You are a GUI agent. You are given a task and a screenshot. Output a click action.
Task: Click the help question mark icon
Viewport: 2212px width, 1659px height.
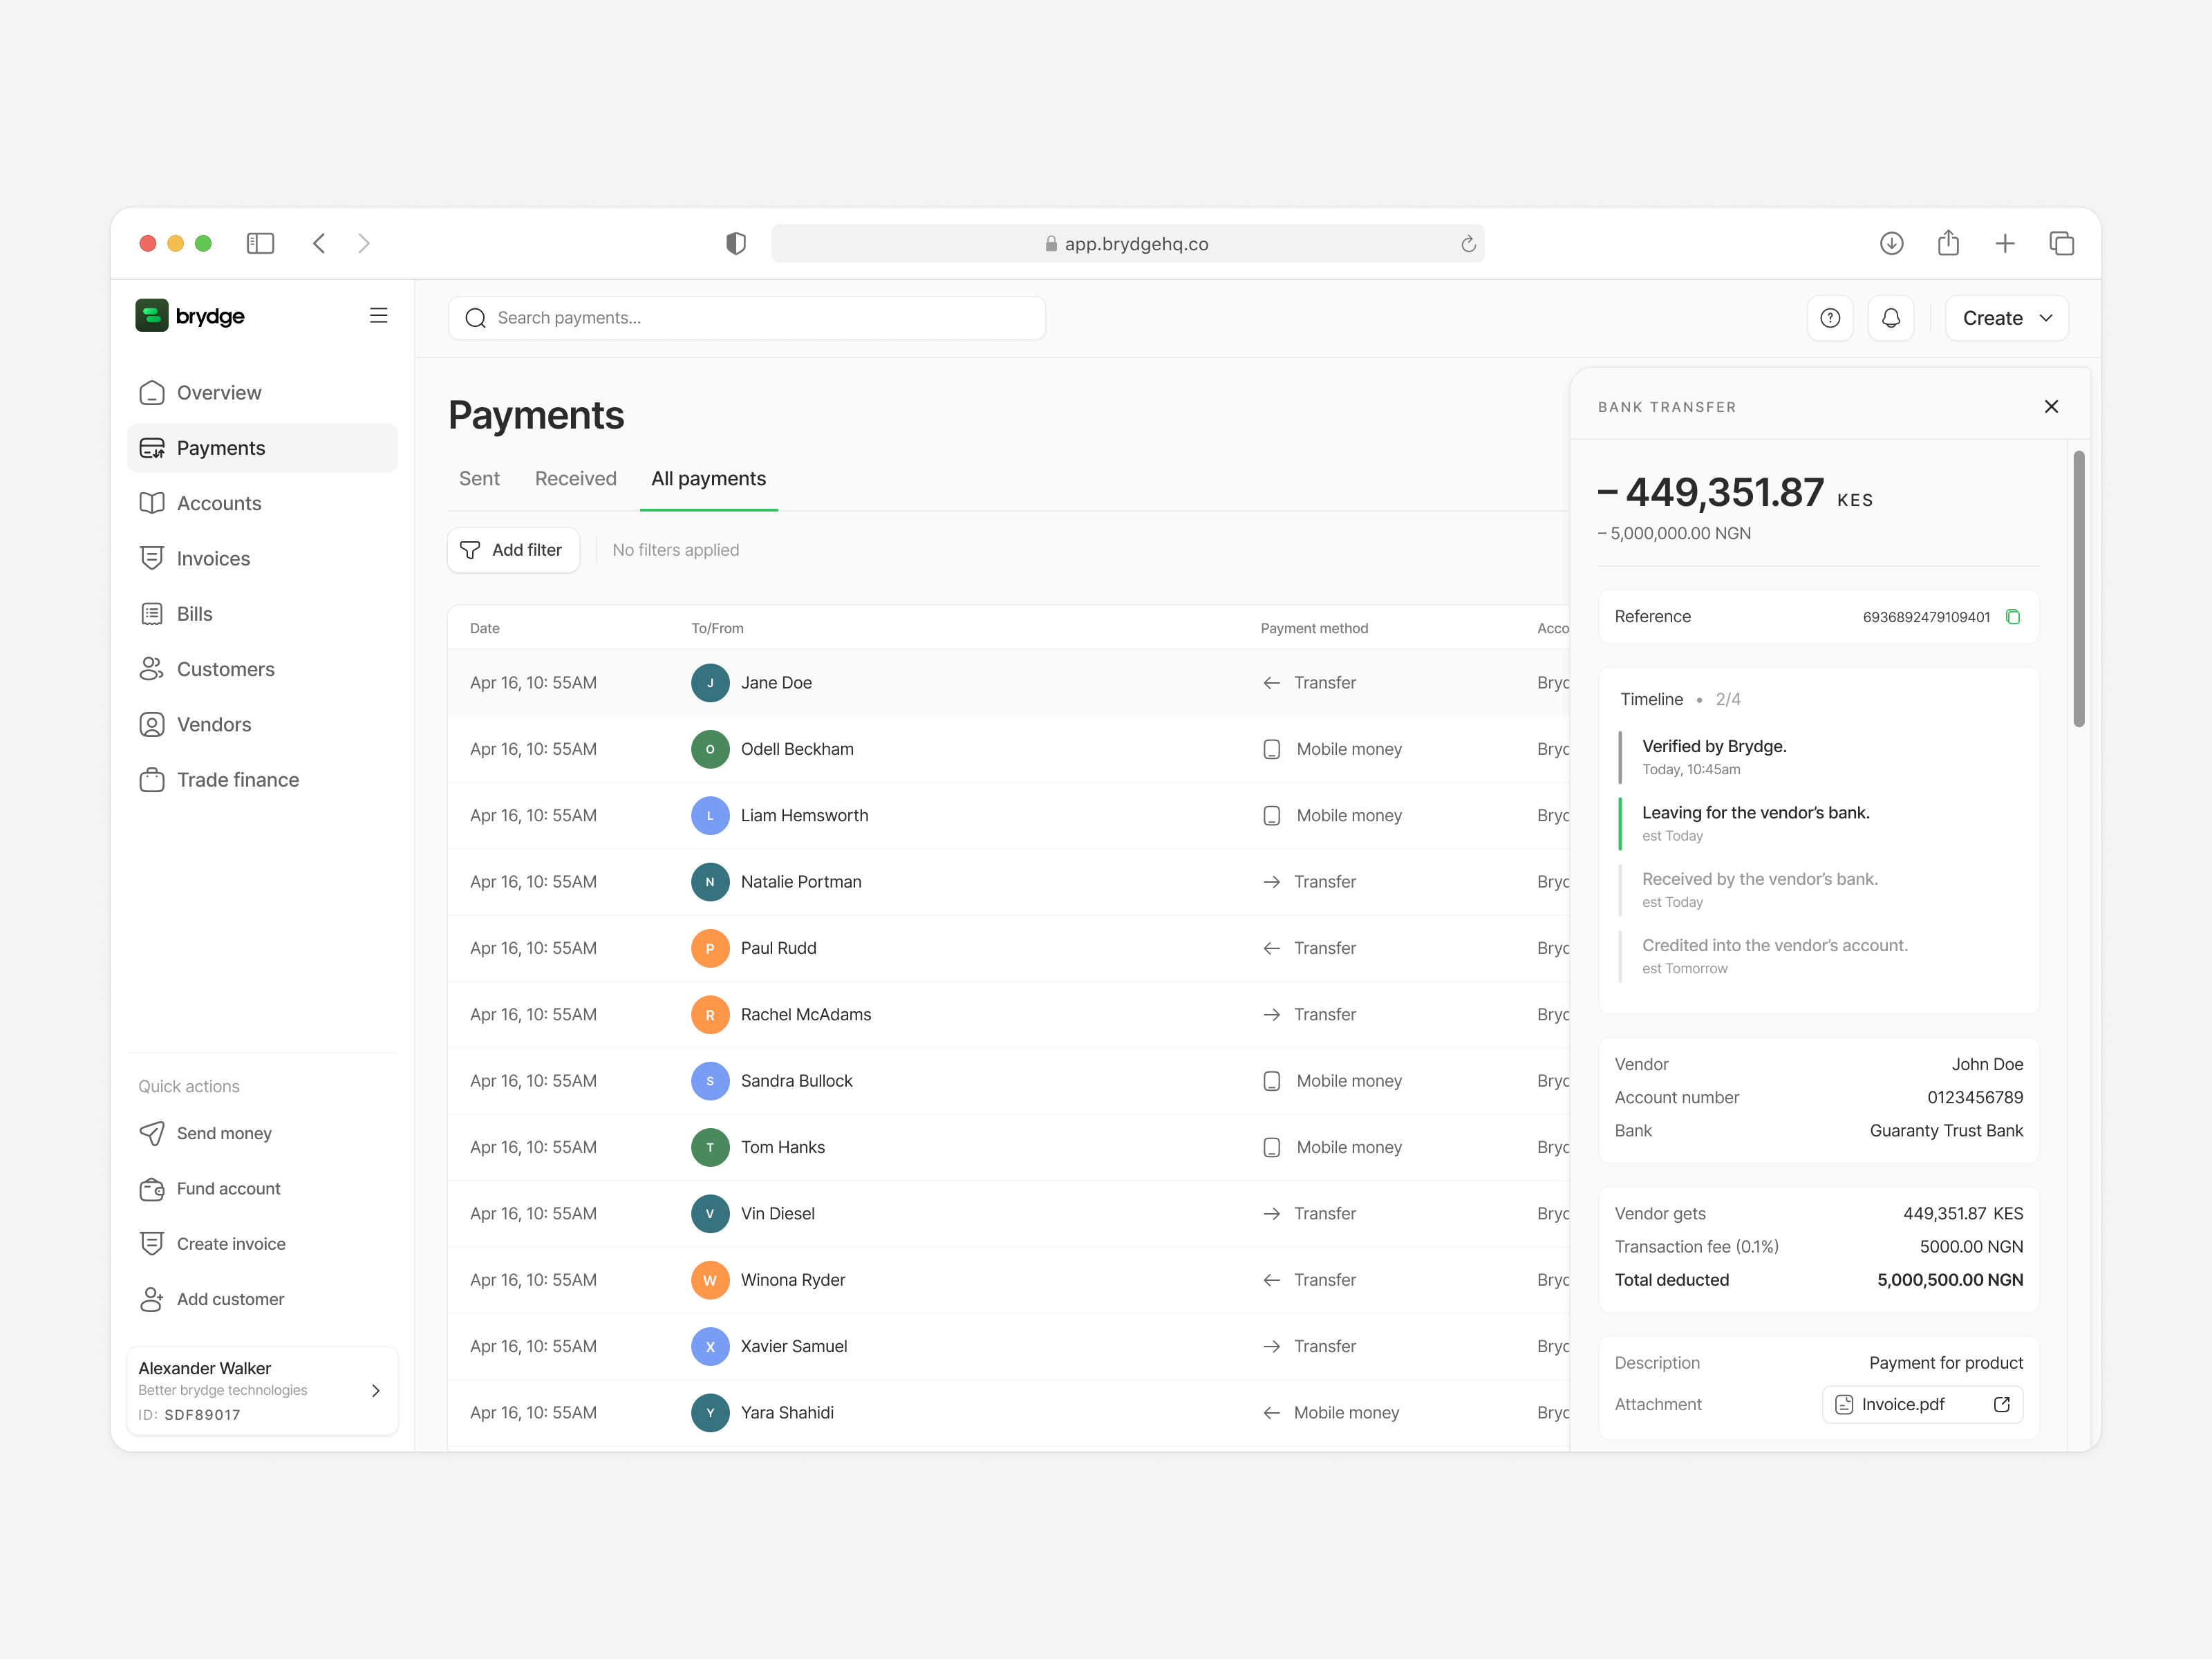(x=1830, y=318)
